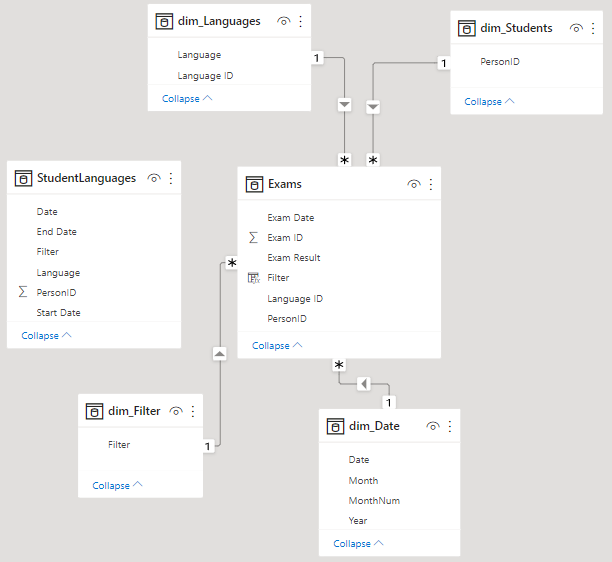Select the dim_Filter to Exams relationship arrow

219,354
